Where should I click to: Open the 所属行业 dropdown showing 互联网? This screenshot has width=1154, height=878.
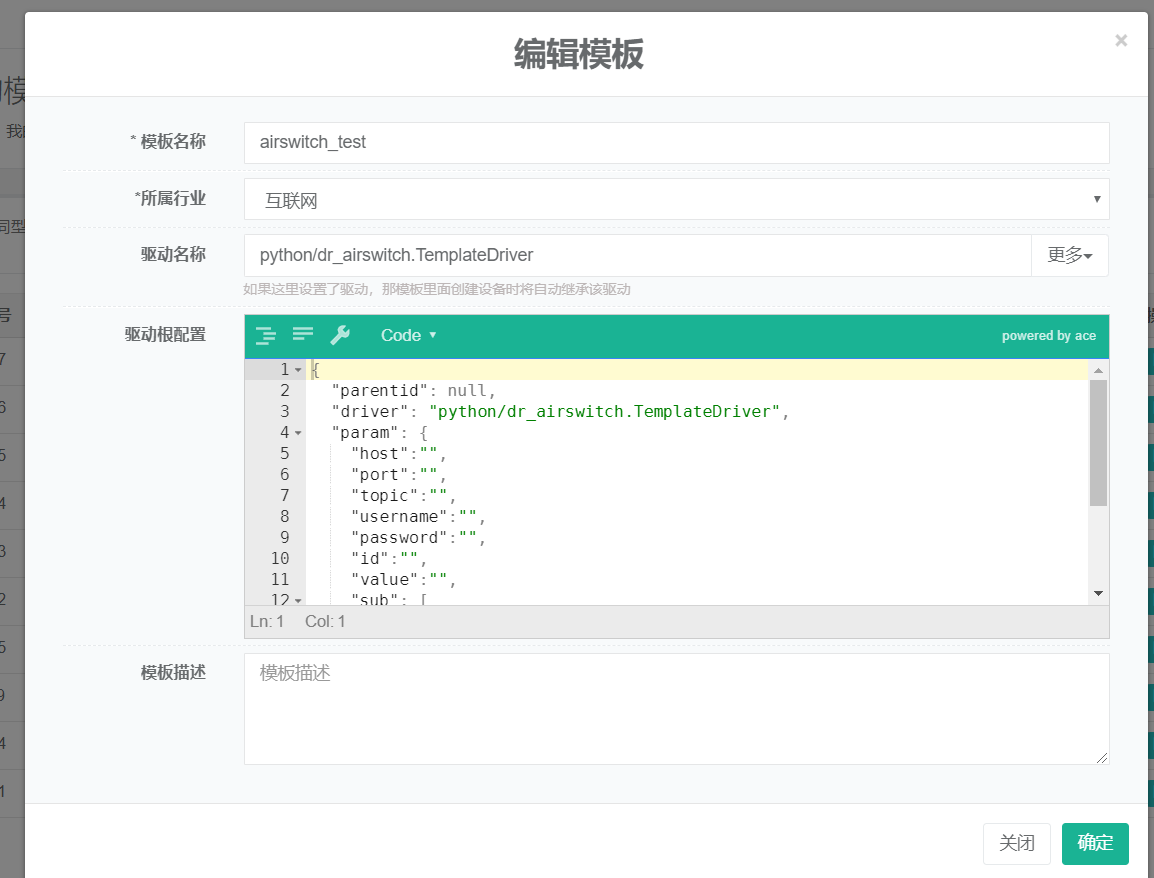pyautogui.click(x=676, y=200)
